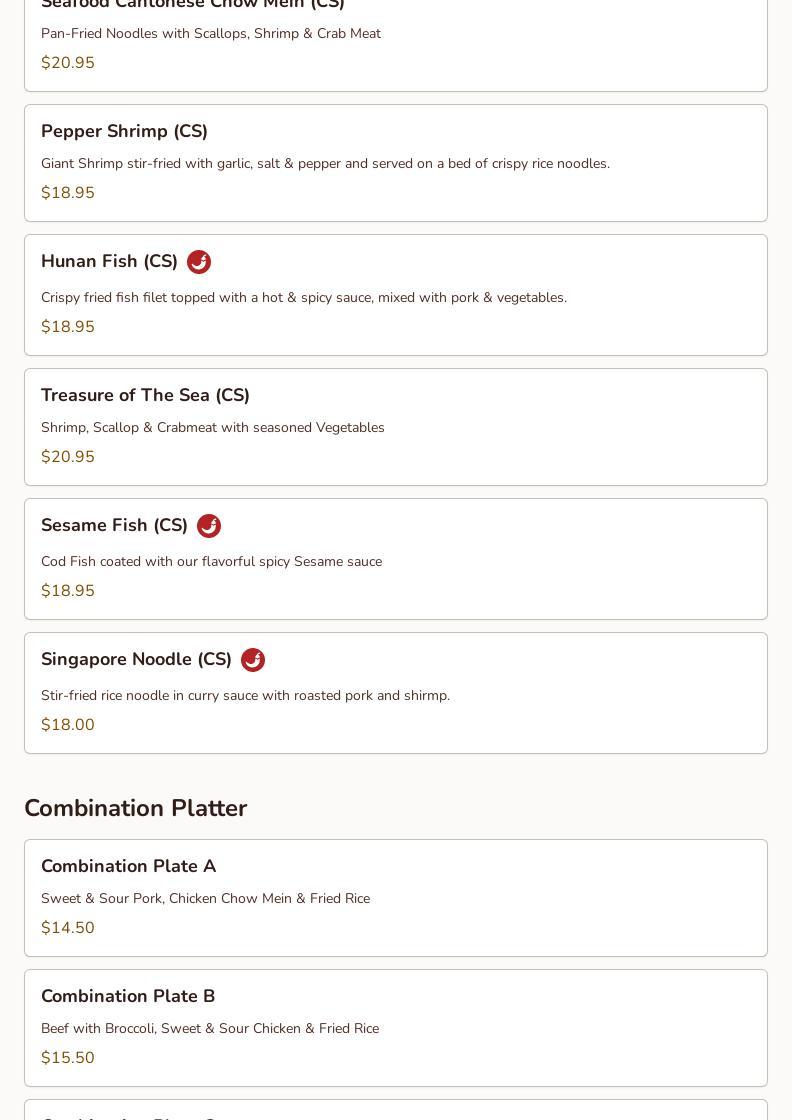Screen dimensions: 792x1120
Task: Click the Cod Fish spicy Sesame sauce description
Action: coord(211,561)
